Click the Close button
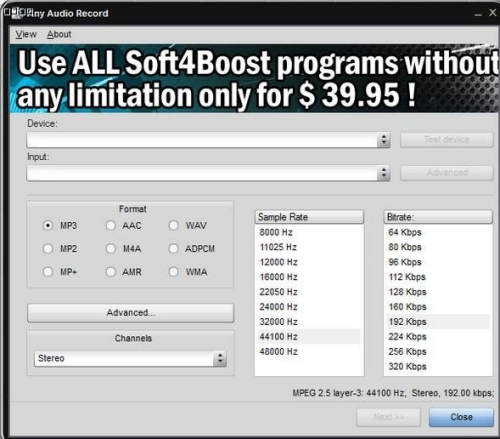Image resolution: width=500 pixels, height=439 pixels. tap(461, 417)
